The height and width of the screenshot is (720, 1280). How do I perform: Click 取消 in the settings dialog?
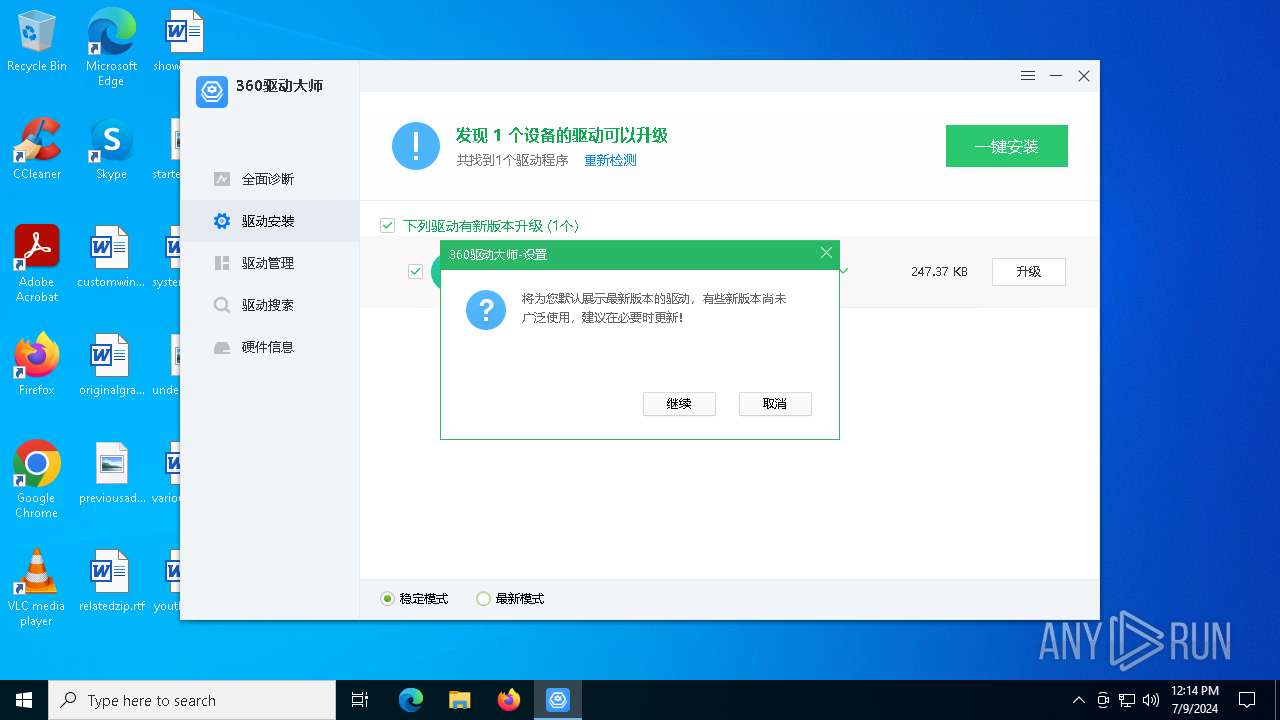click(x=775, y=404)
